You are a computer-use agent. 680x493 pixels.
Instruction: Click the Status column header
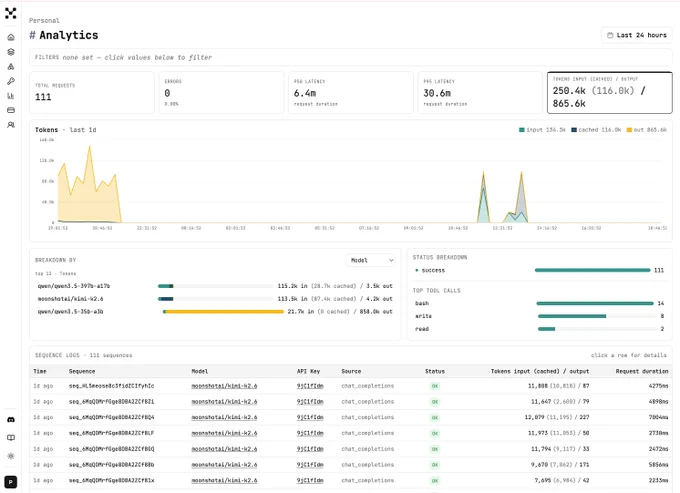click(x=435, y=371)
